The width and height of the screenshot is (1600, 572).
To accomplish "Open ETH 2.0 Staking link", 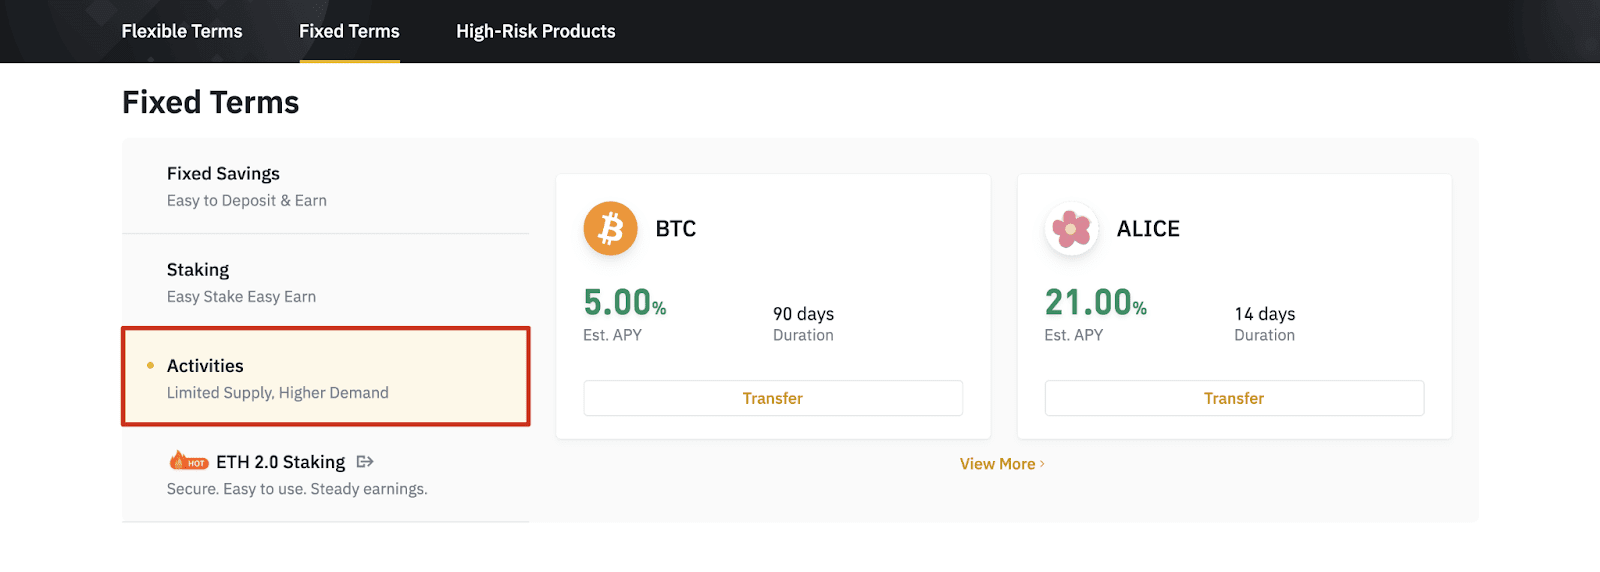I will click(281, 462).
